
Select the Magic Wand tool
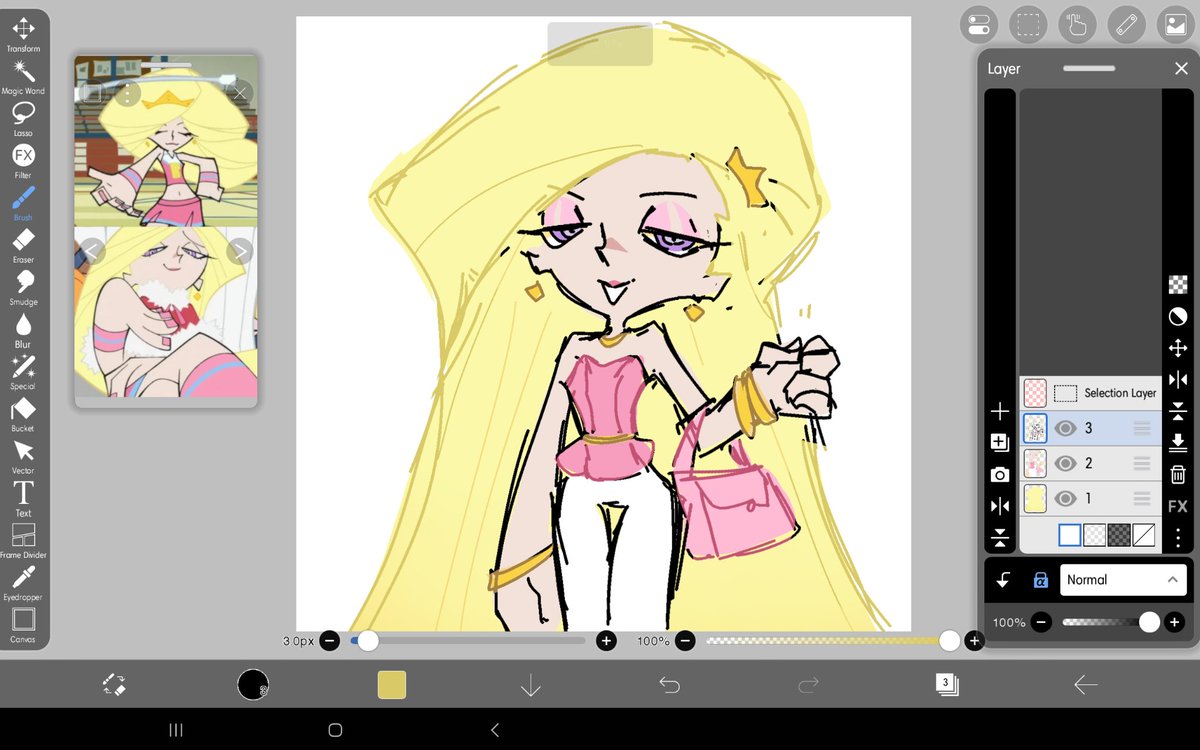click(x=23, y=77)
